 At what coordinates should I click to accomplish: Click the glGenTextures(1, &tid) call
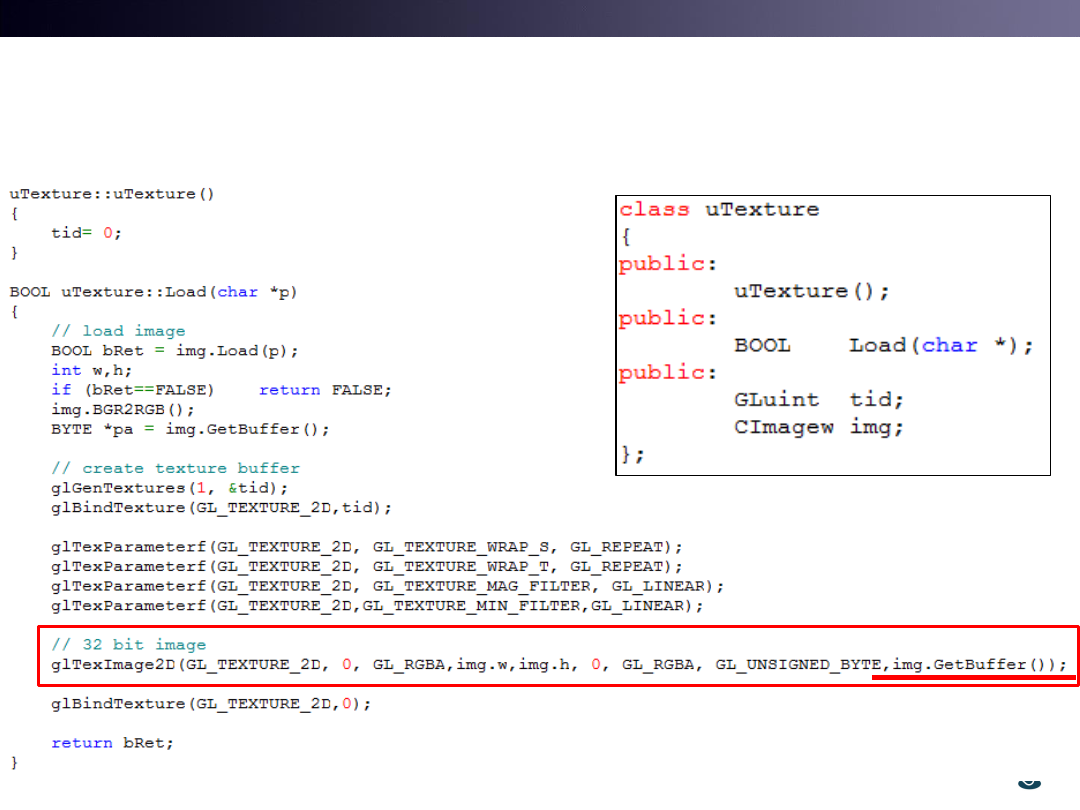170,488
